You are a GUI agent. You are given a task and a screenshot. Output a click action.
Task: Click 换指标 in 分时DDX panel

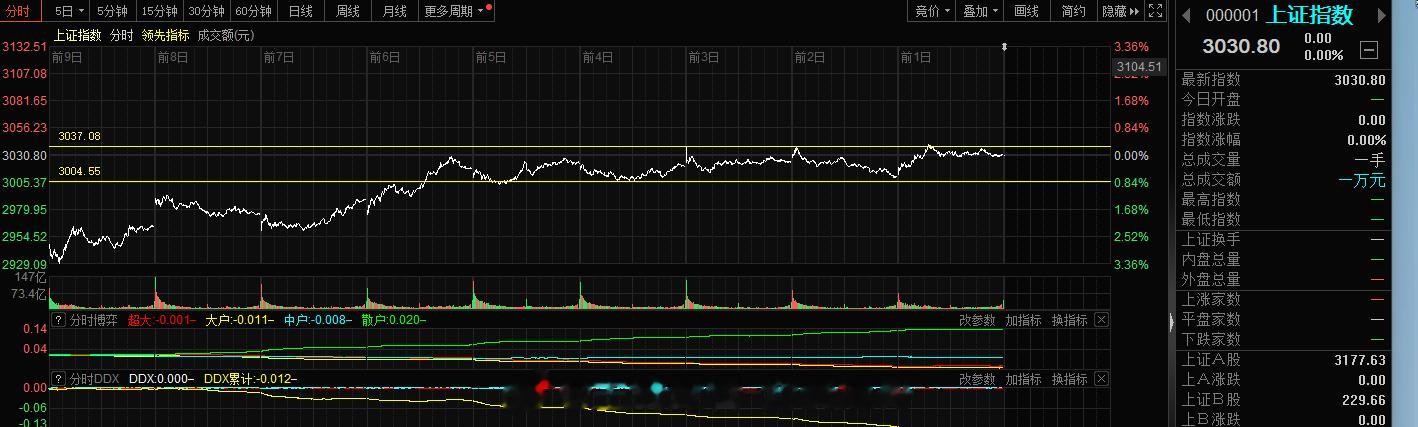tap(1069, 379)
